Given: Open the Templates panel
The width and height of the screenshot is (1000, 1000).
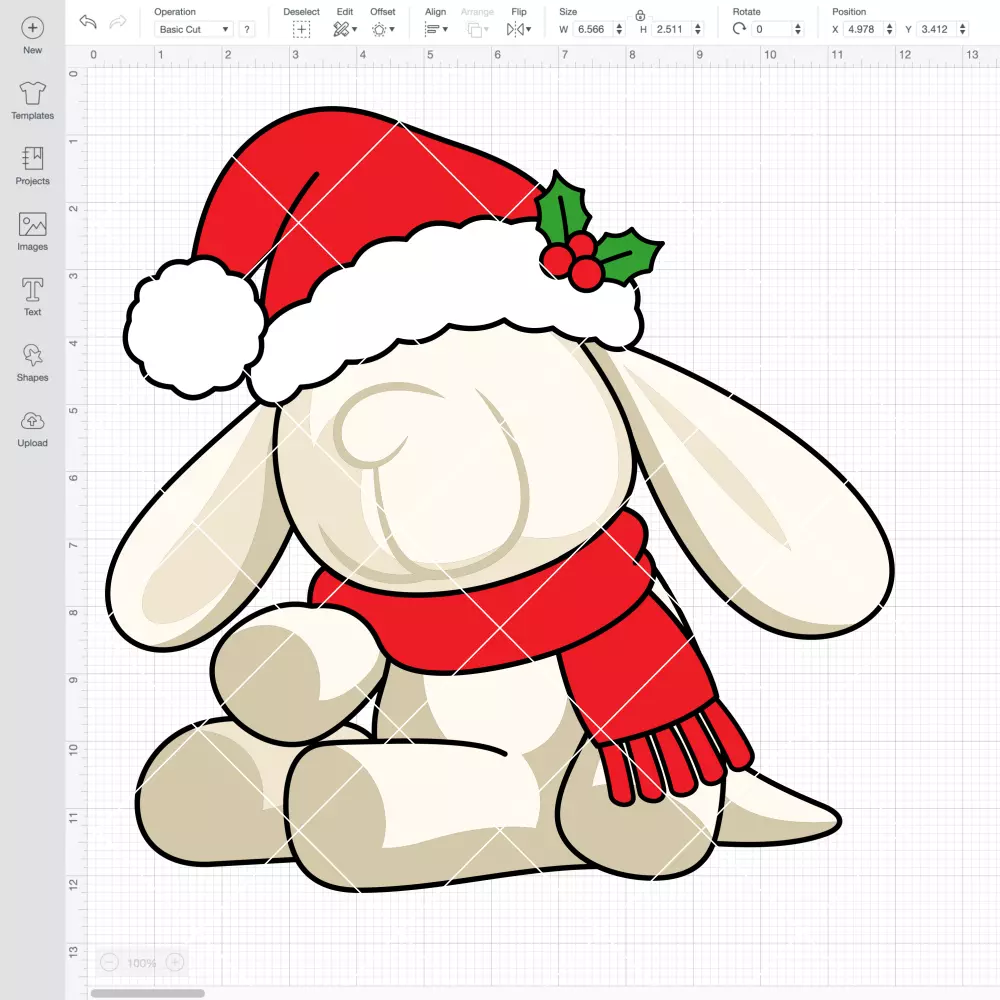Looking at the screenshot, I should click(33, 101).
